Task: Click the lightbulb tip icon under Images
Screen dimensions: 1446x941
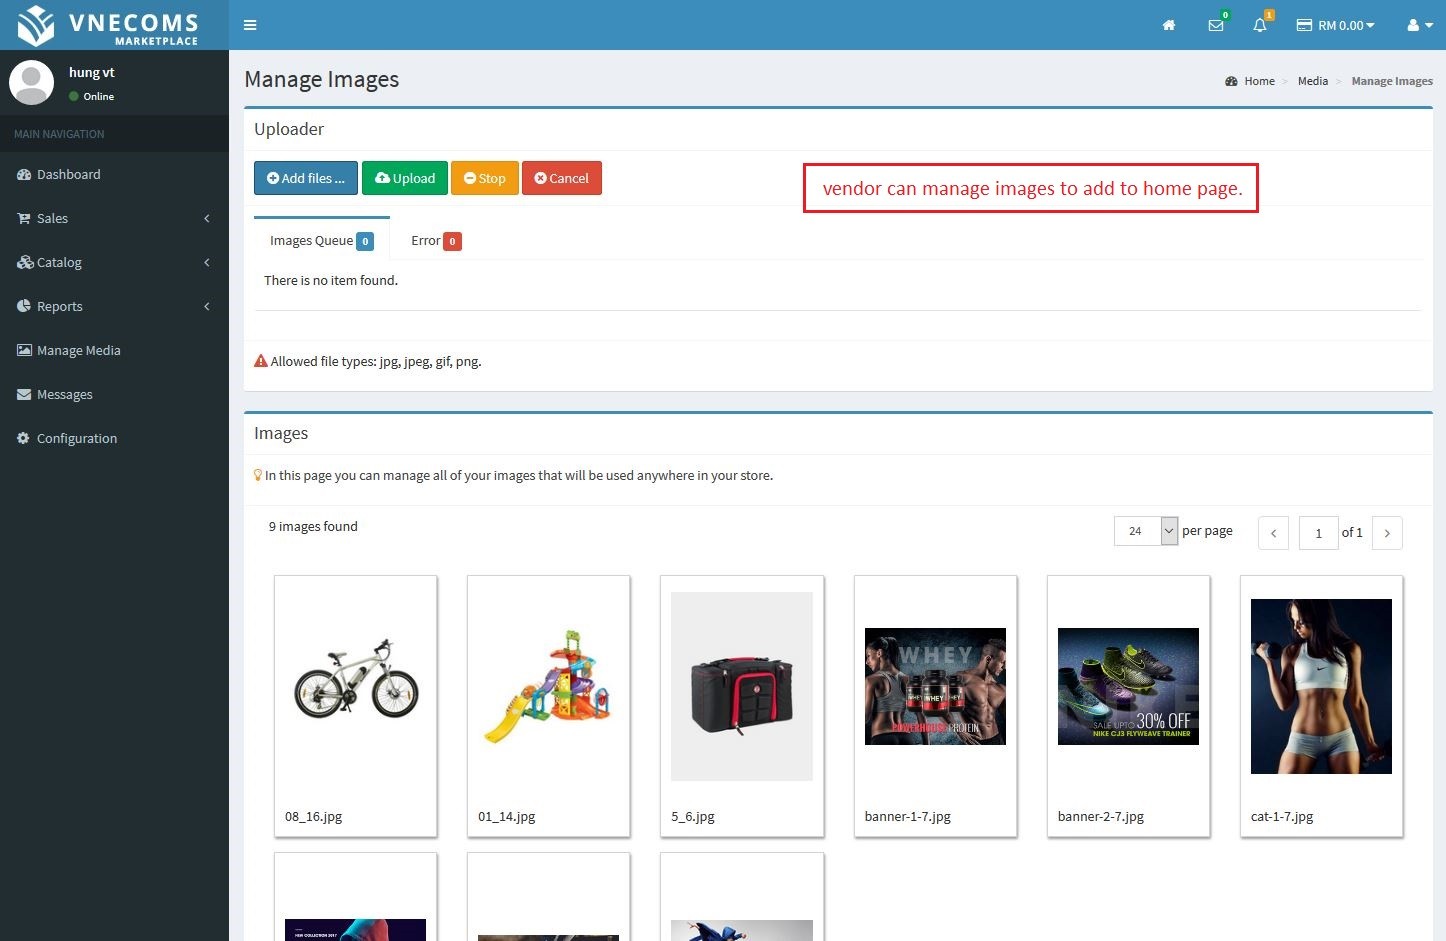Action: coord(258,475)
